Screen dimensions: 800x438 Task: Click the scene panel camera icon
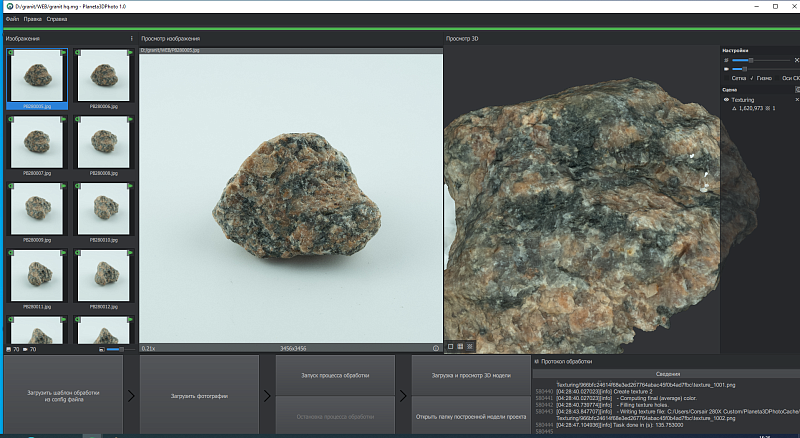797,89
